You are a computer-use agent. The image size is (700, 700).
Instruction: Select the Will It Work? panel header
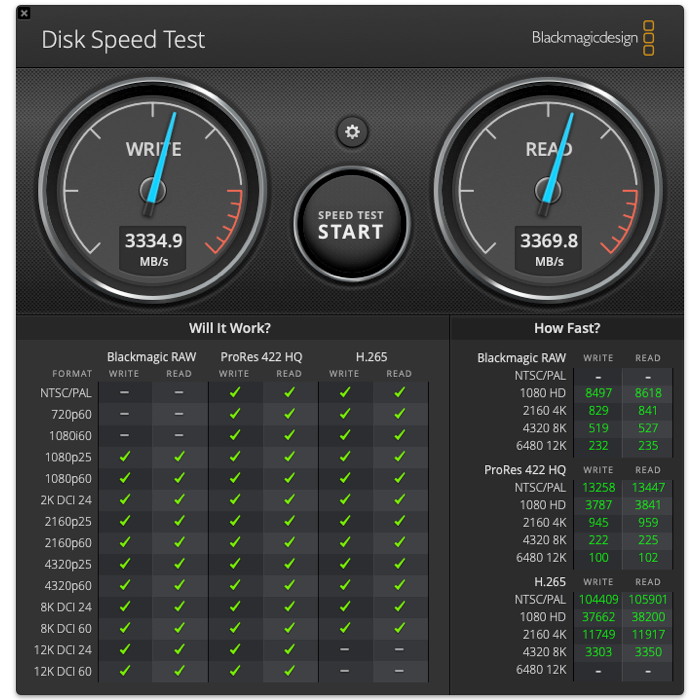tap(230, 328)
